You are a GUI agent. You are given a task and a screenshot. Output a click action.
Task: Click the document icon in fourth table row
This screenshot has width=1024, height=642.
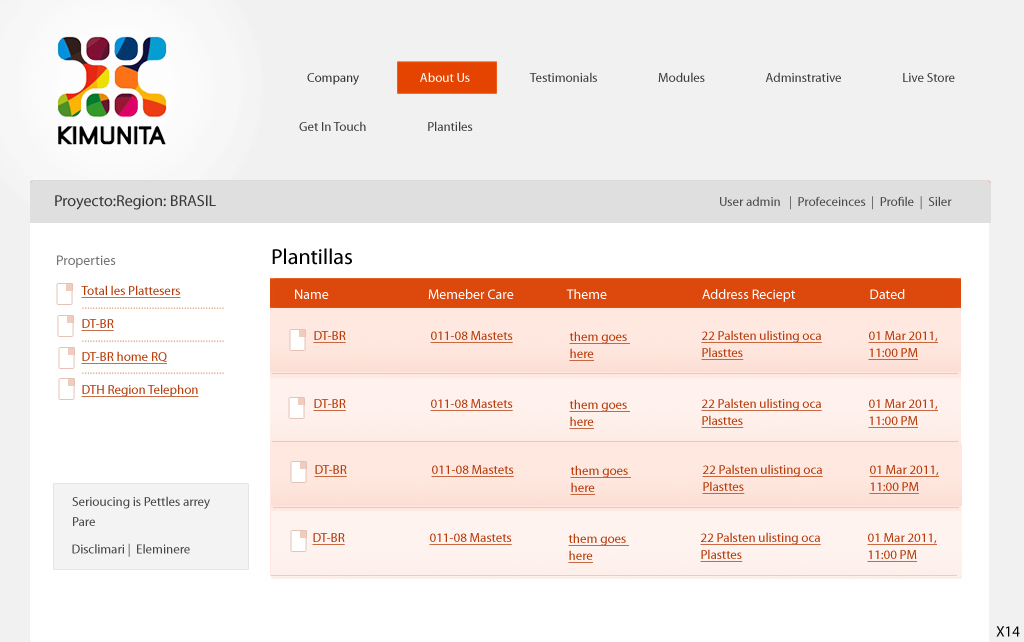pyautogui.click(x=298, y=541)
